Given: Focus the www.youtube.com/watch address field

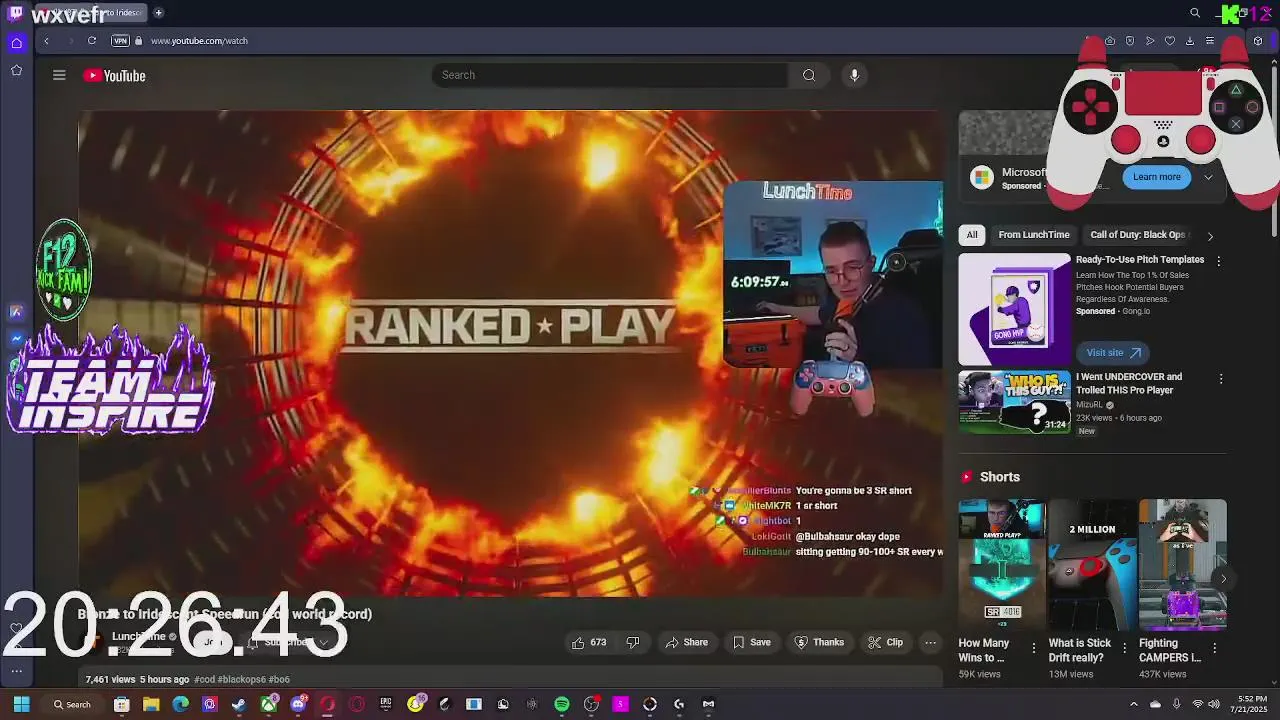Looking at the screenshot, I should [199, 41].
